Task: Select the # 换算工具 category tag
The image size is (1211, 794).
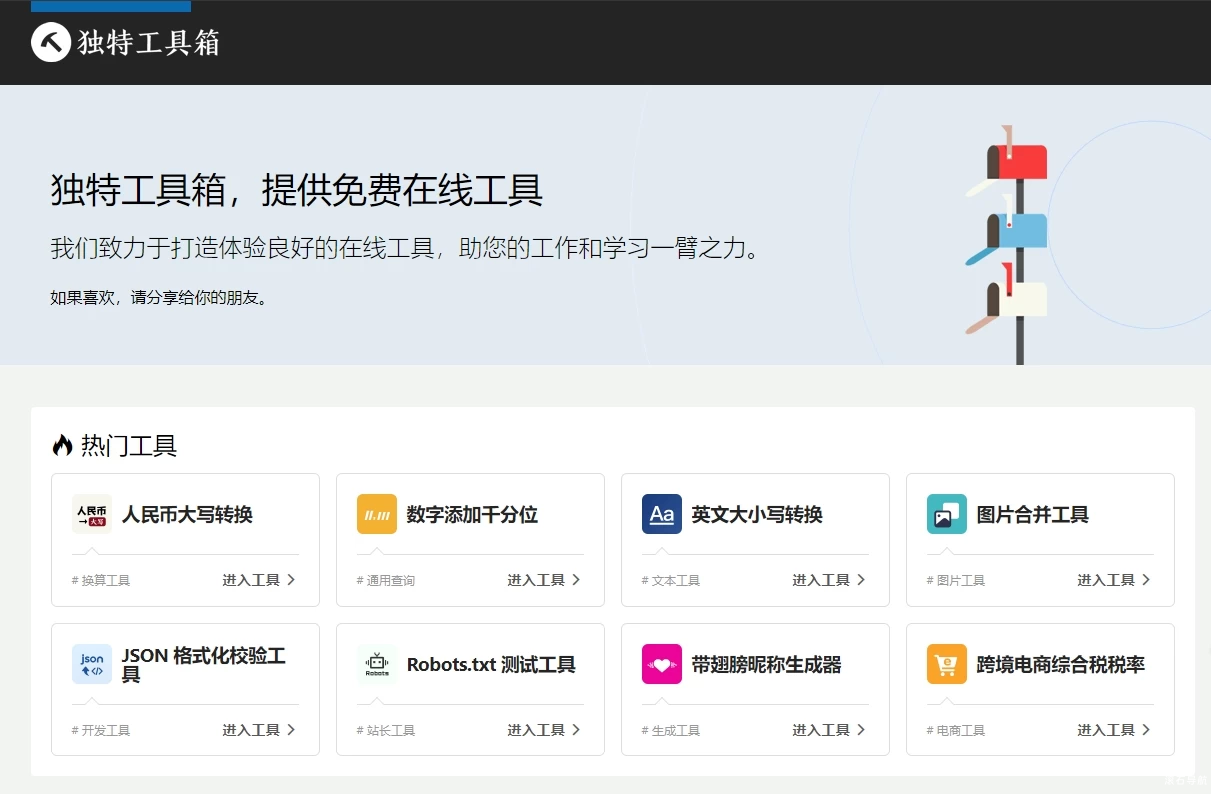Action: (x=101, y=581)
